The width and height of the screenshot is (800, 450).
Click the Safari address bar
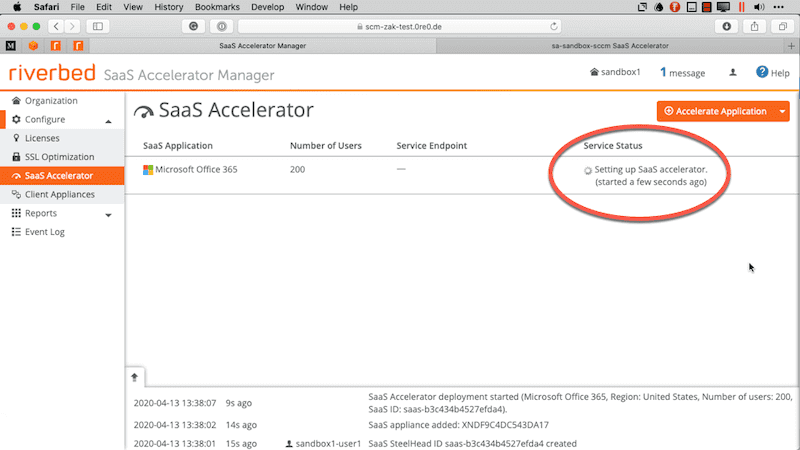(399, 27)
